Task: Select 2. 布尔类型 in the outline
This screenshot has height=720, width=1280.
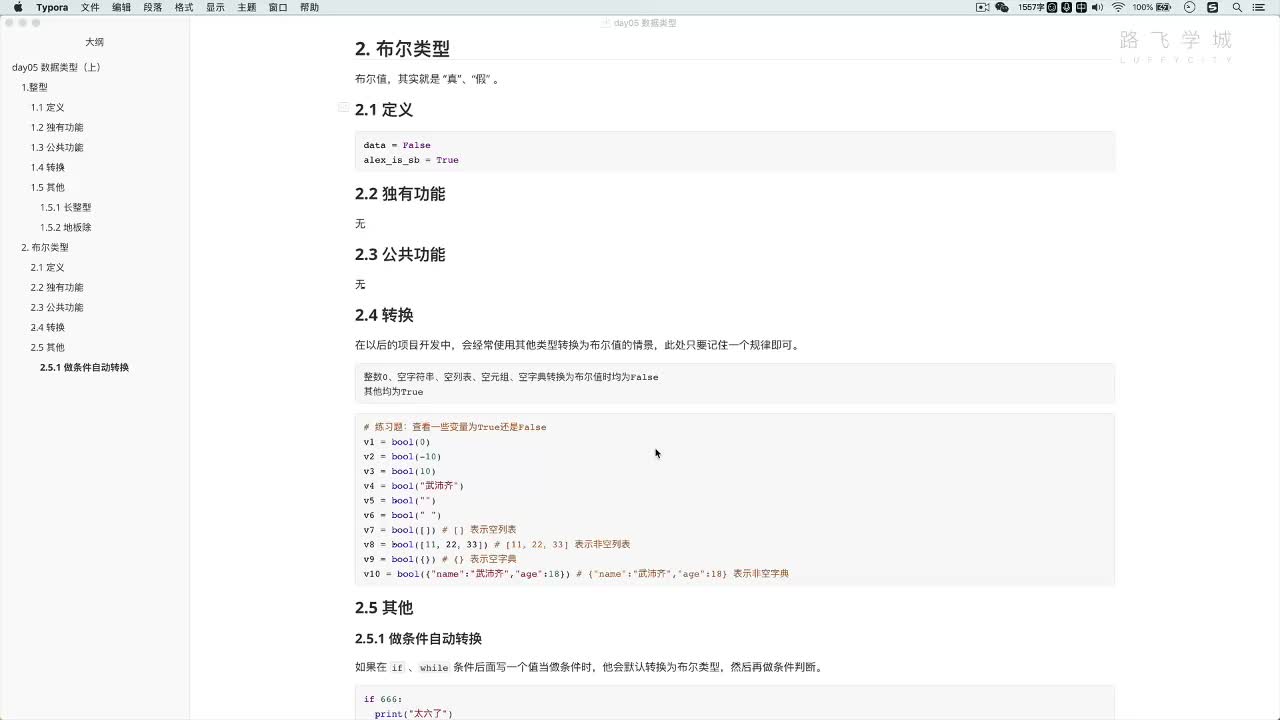Action: coord(45,247)
